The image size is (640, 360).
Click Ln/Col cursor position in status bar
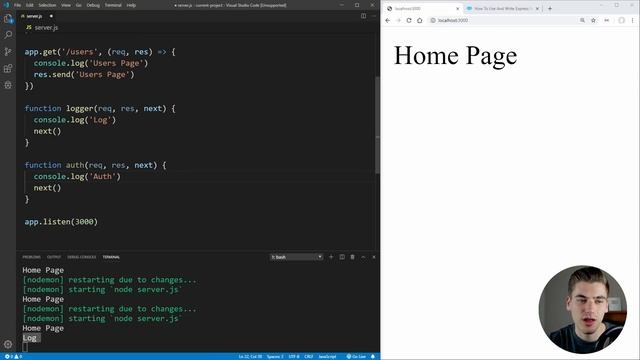(x=250, y=356)
